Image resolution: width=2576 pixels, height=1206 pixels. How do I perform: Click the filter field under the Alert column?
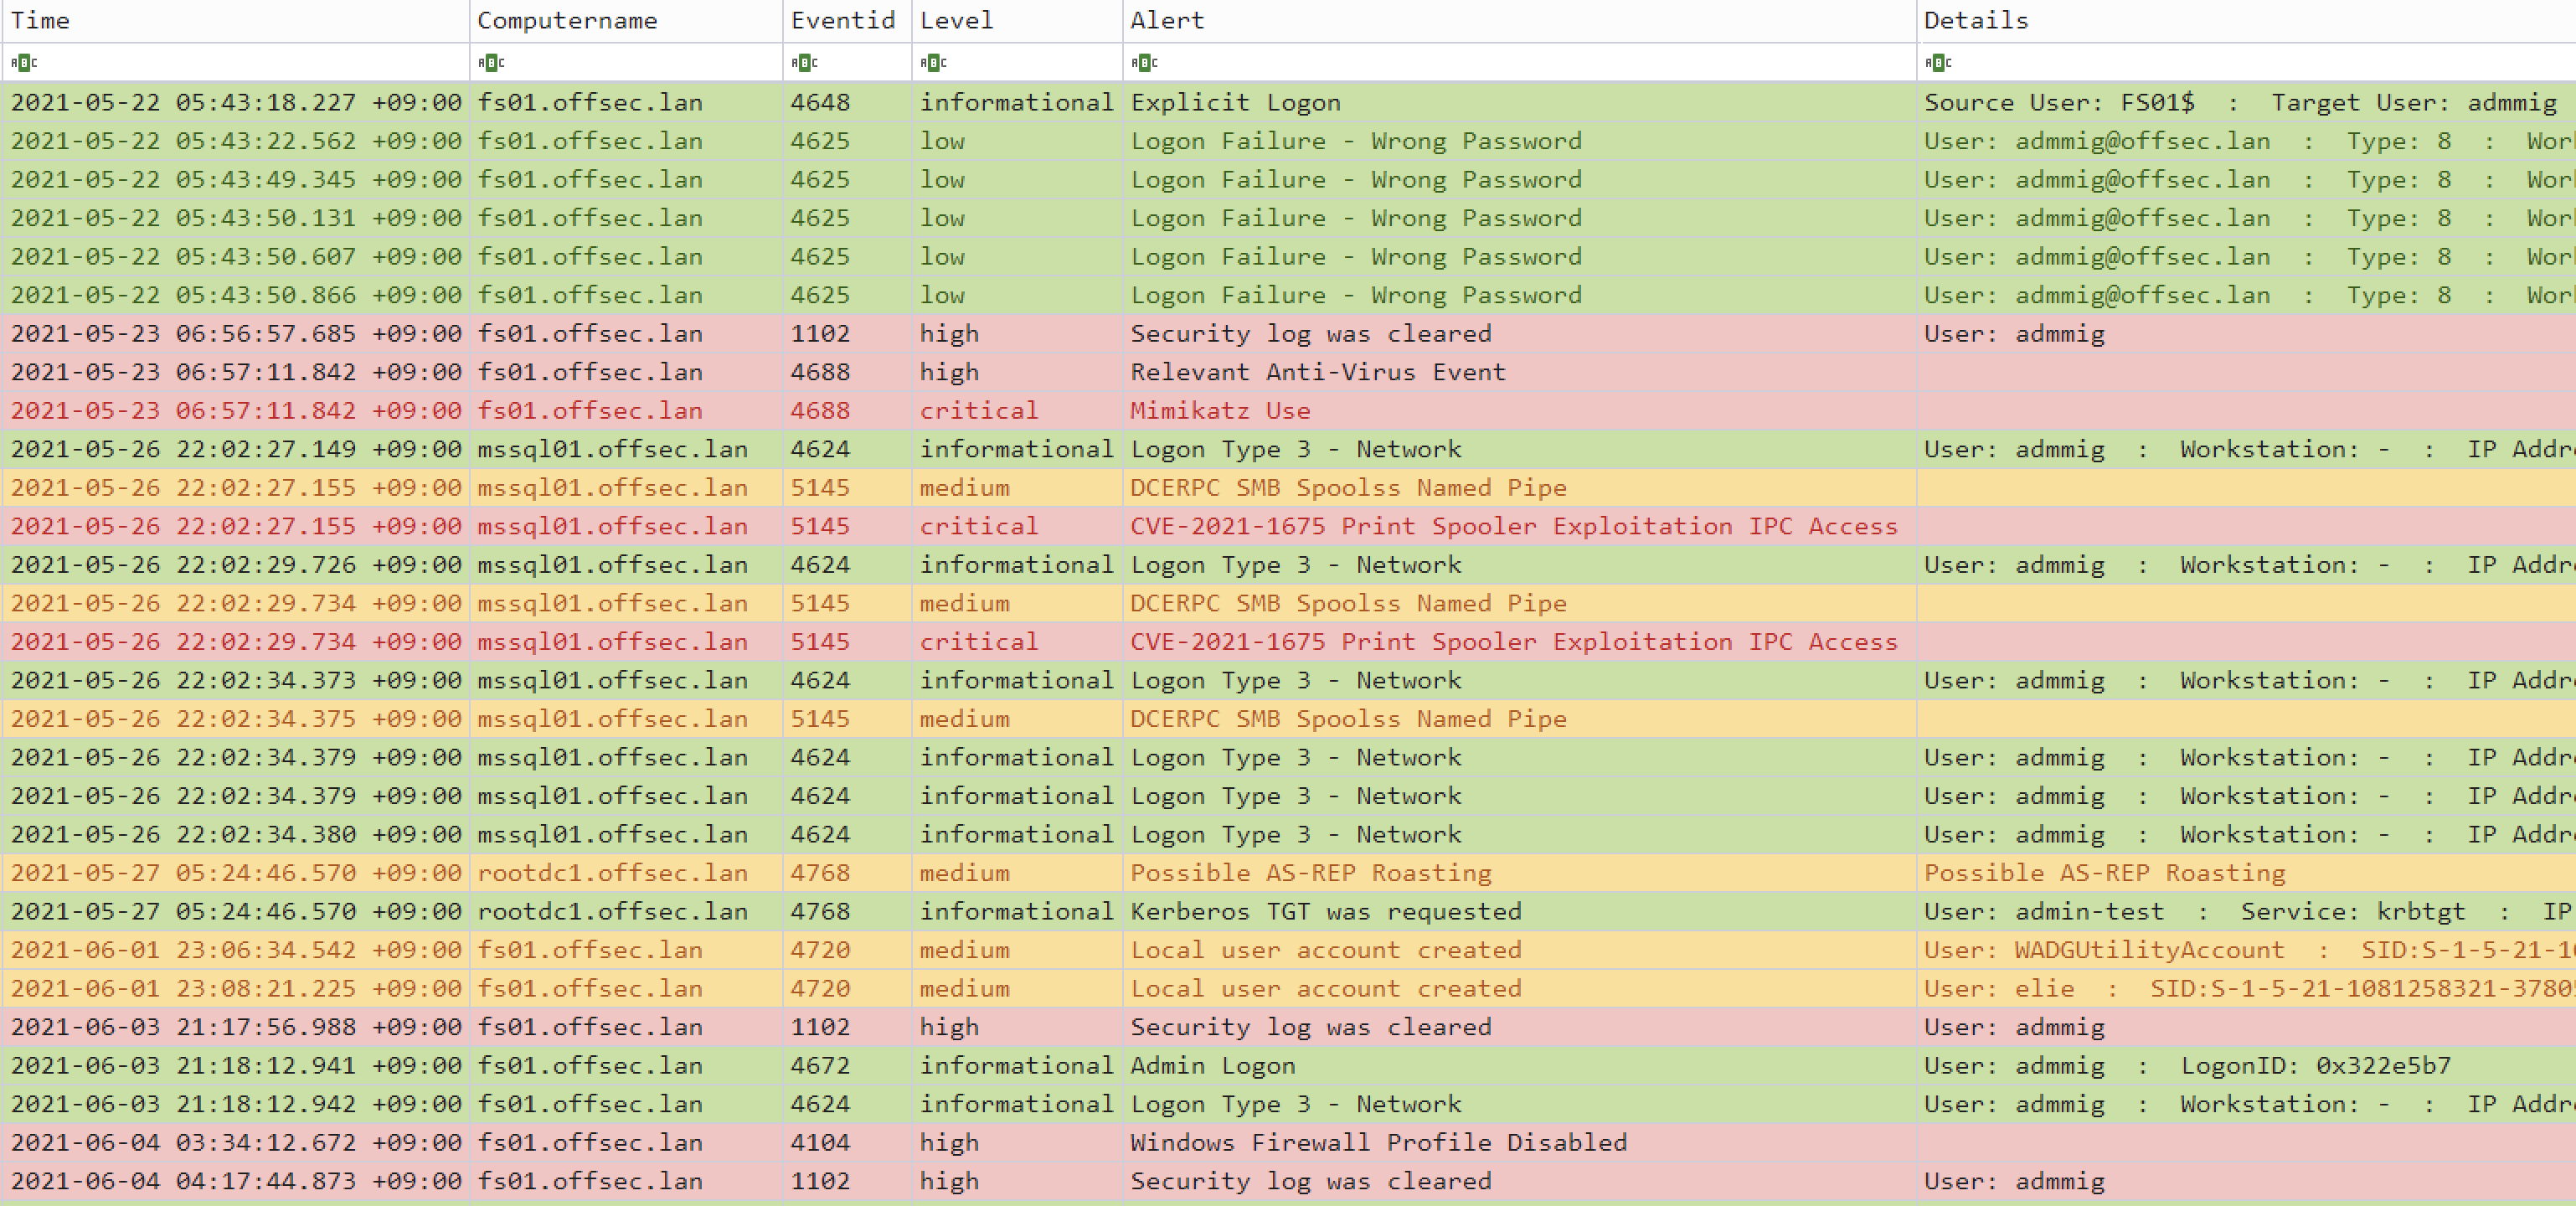[x=1400, y=62]
